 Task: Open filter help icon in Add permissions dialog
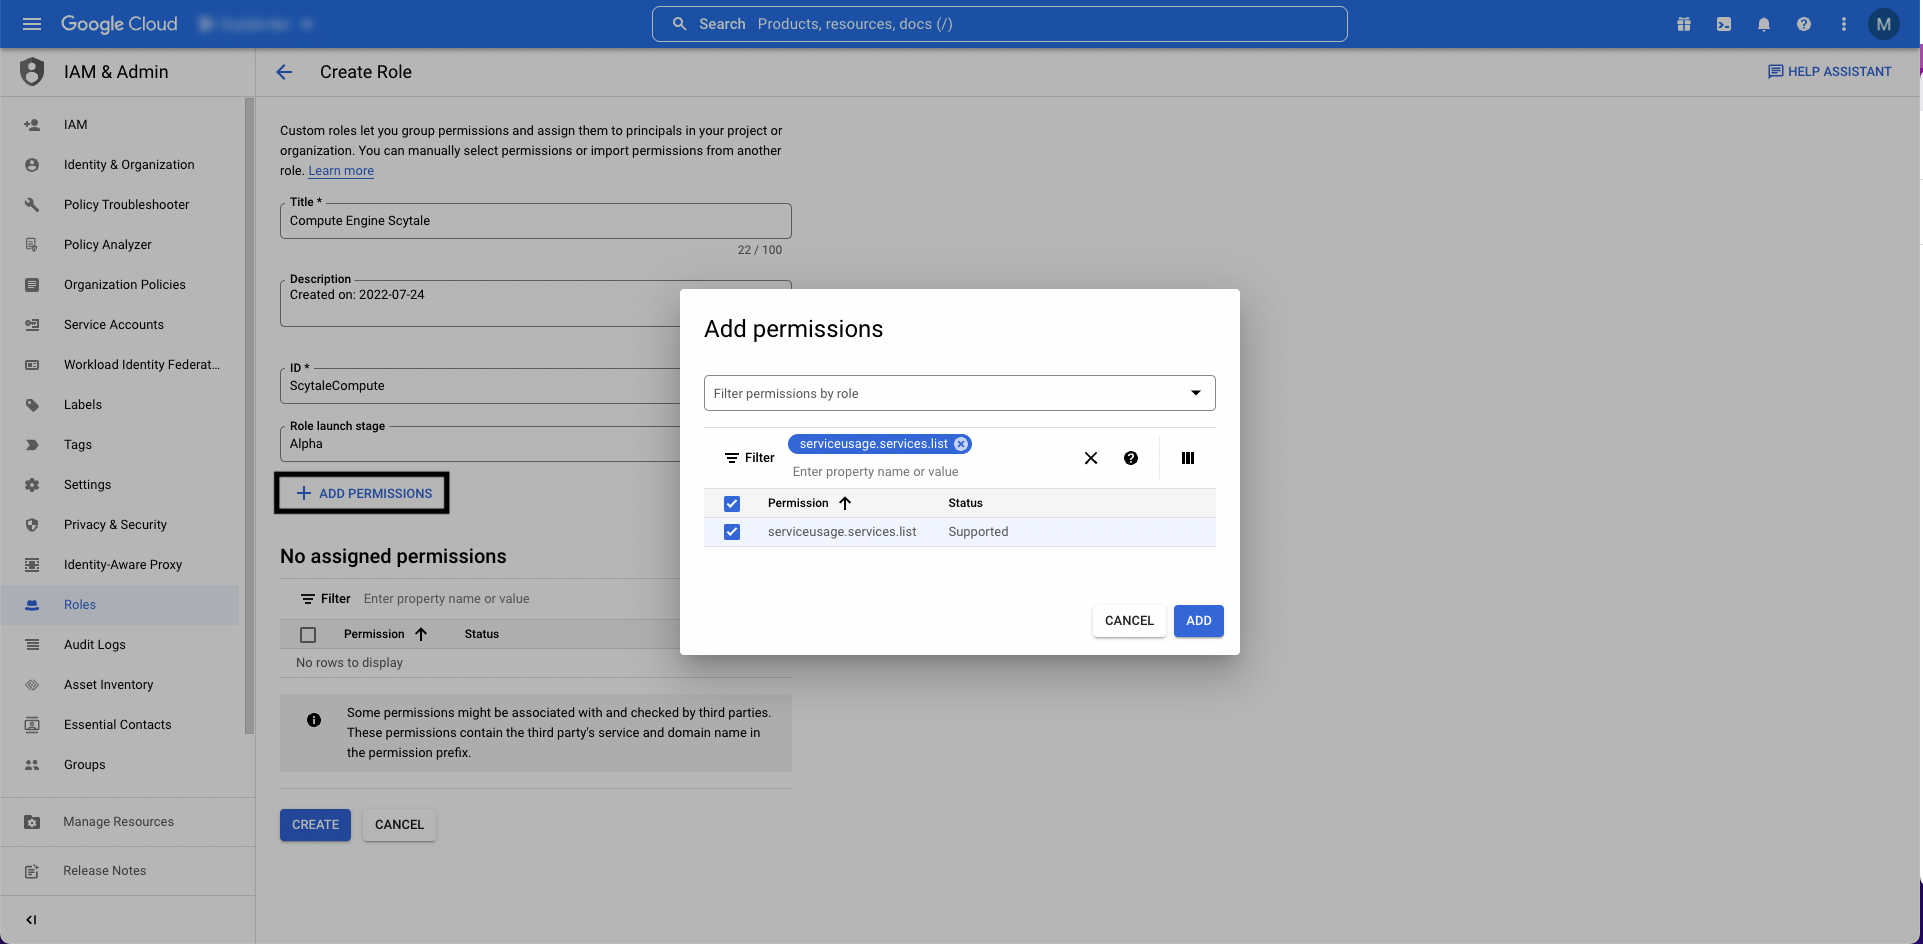(x=1131, y=458)
